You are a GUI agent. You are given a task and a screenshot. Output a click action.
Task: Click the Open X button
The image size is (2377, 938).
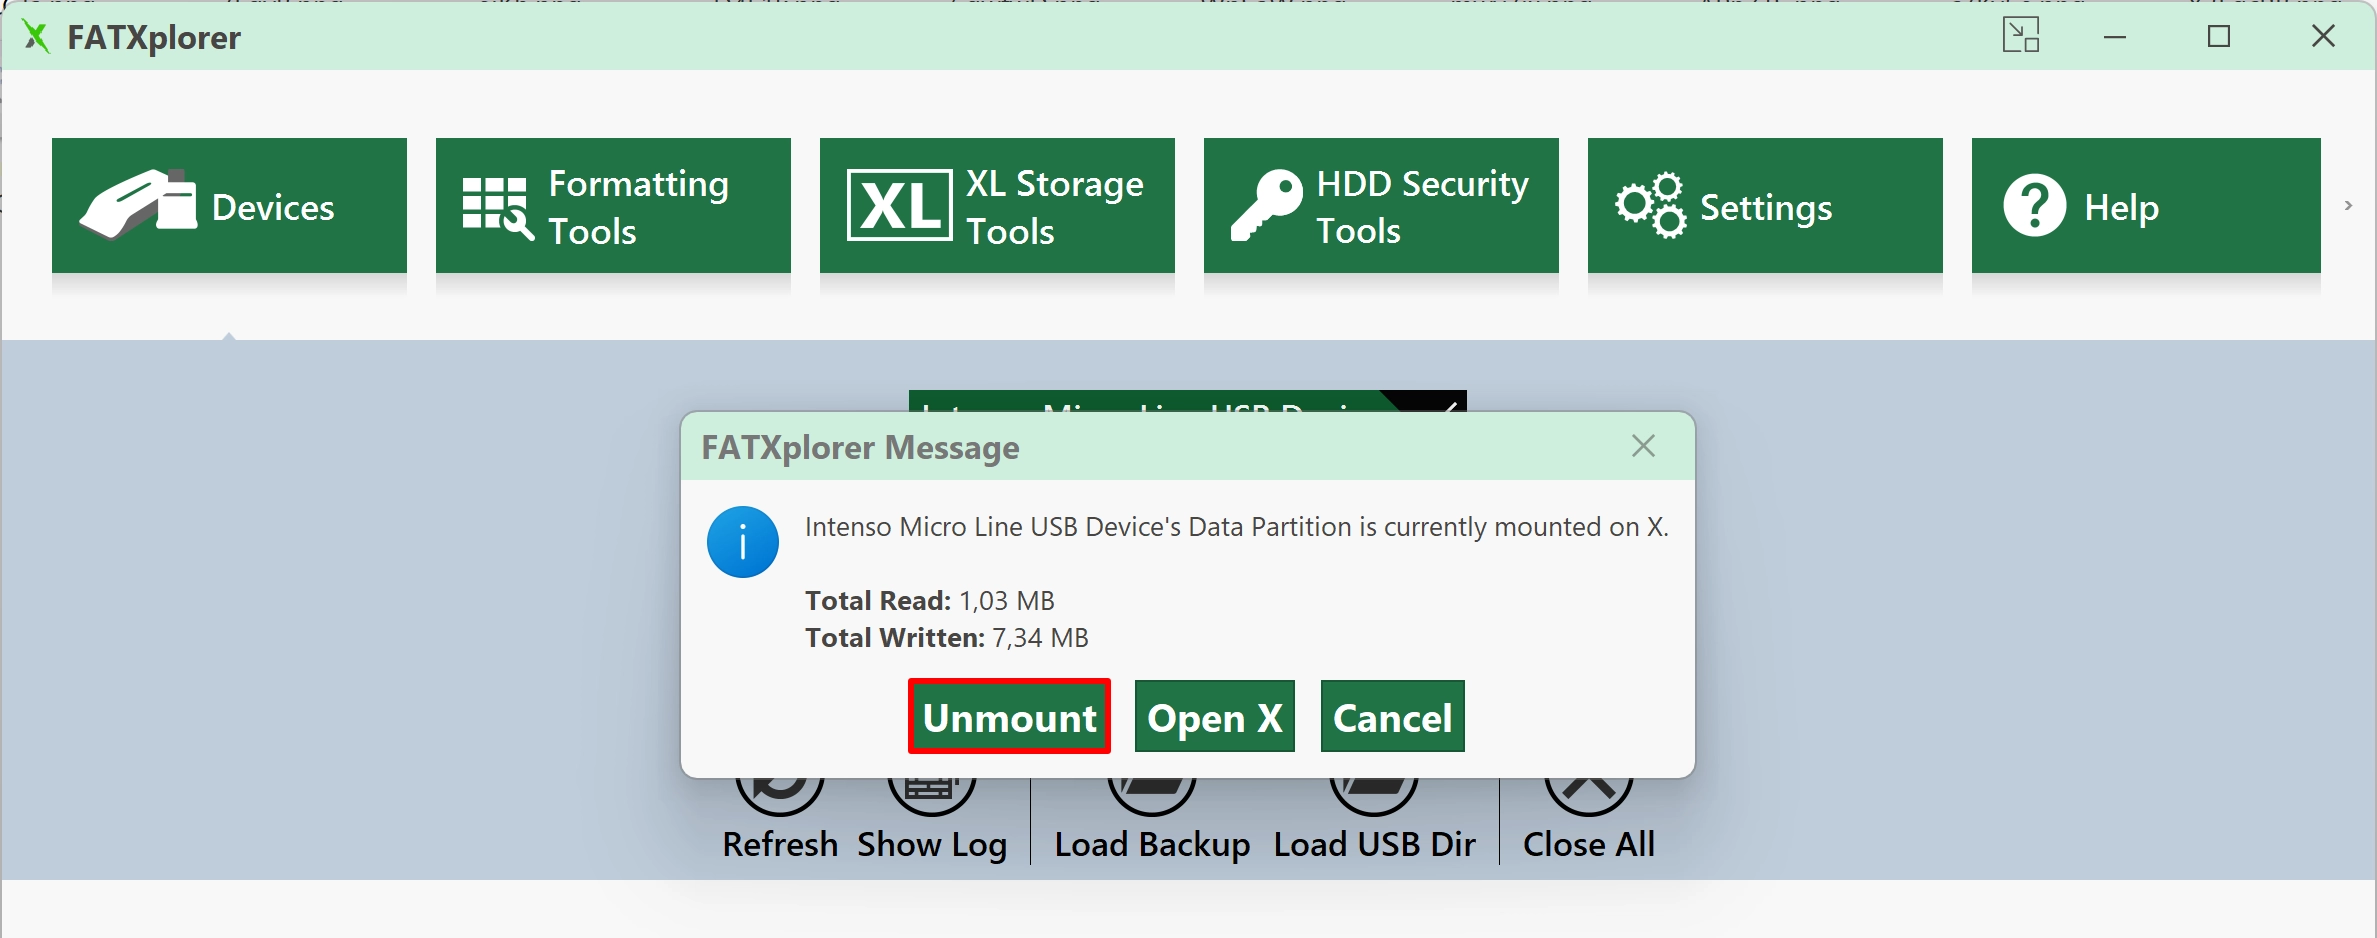pyautogui.click(x=1215, y=717)
